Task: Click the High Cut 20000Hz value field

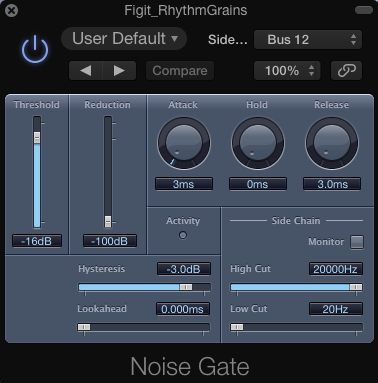Action: (x=335, y=269)
